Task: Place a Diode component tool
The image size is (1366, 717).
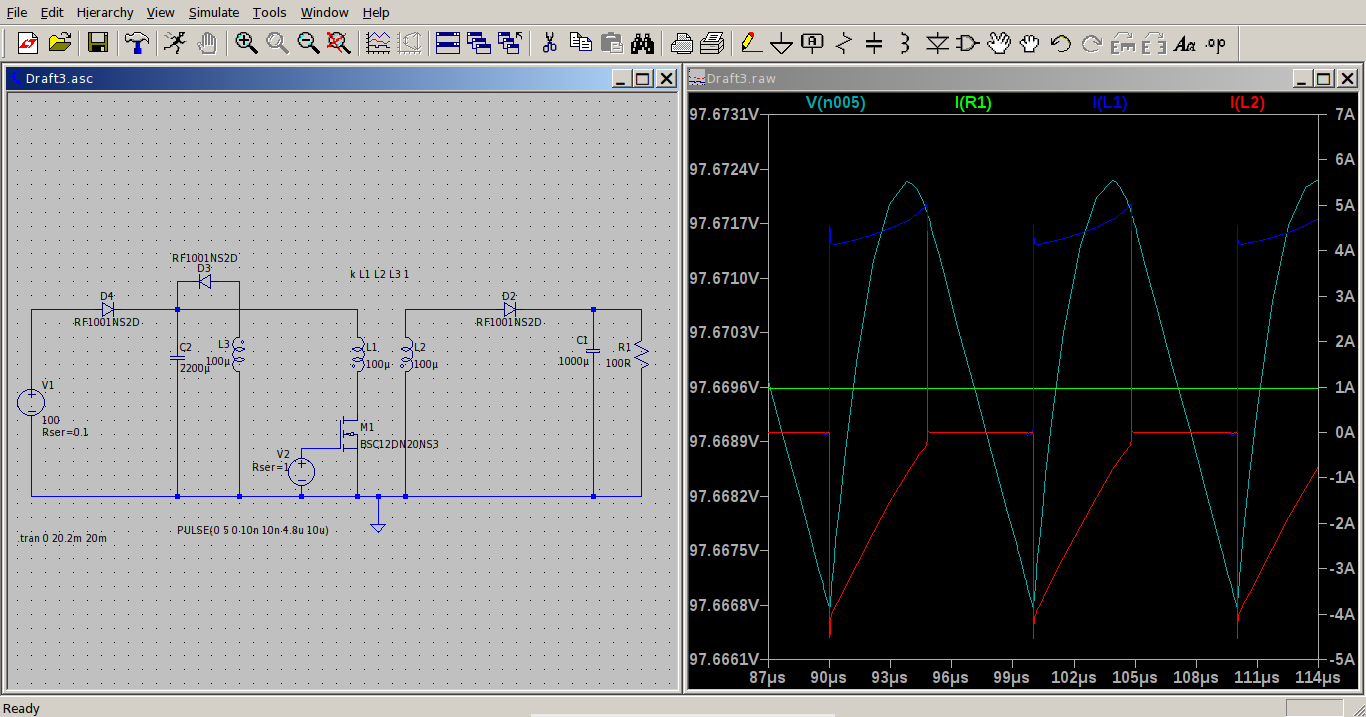Action: coord(937,42)
